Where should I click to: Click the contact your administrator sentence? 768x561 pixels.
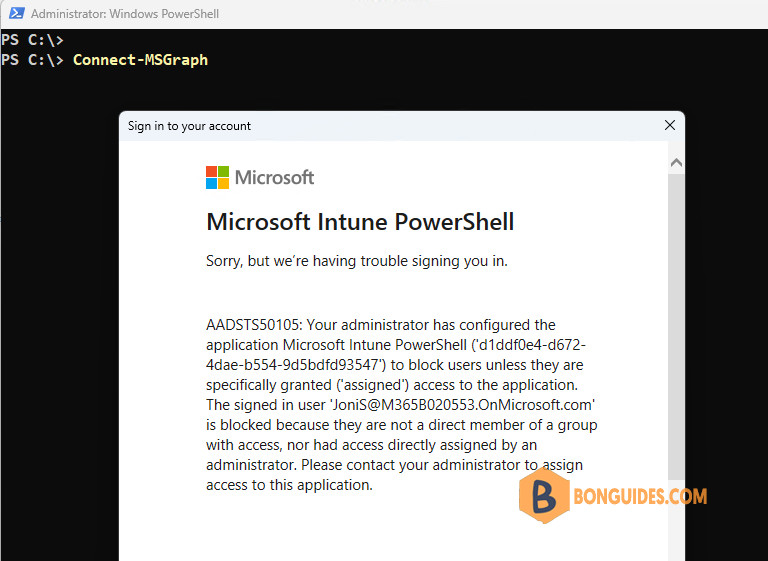[x=394, y=475]
